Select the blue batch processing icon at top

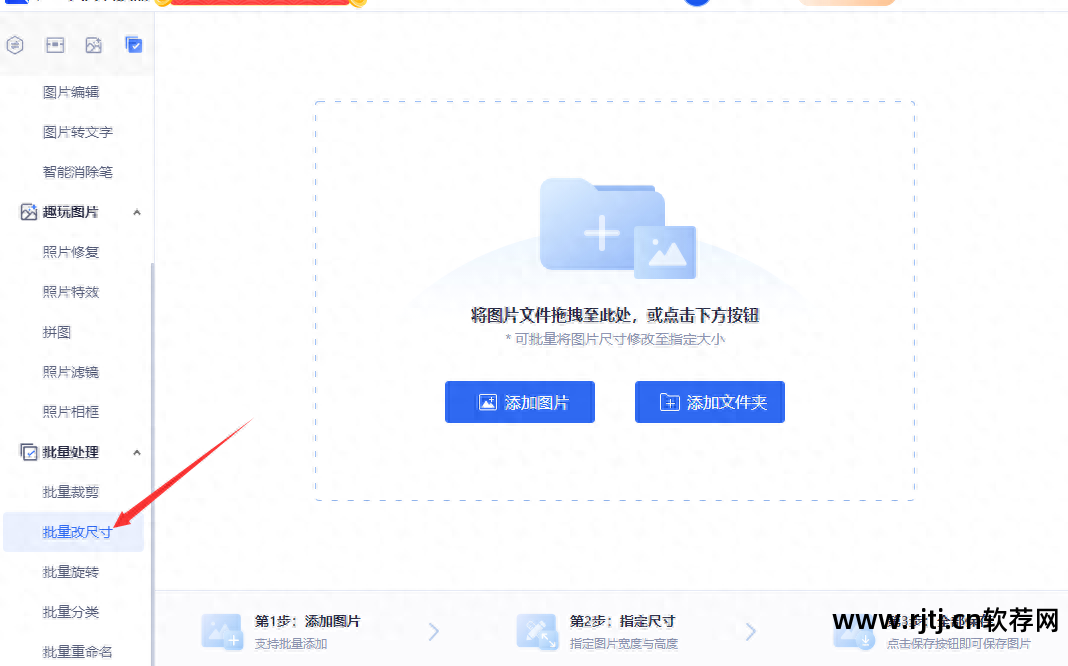133,44
